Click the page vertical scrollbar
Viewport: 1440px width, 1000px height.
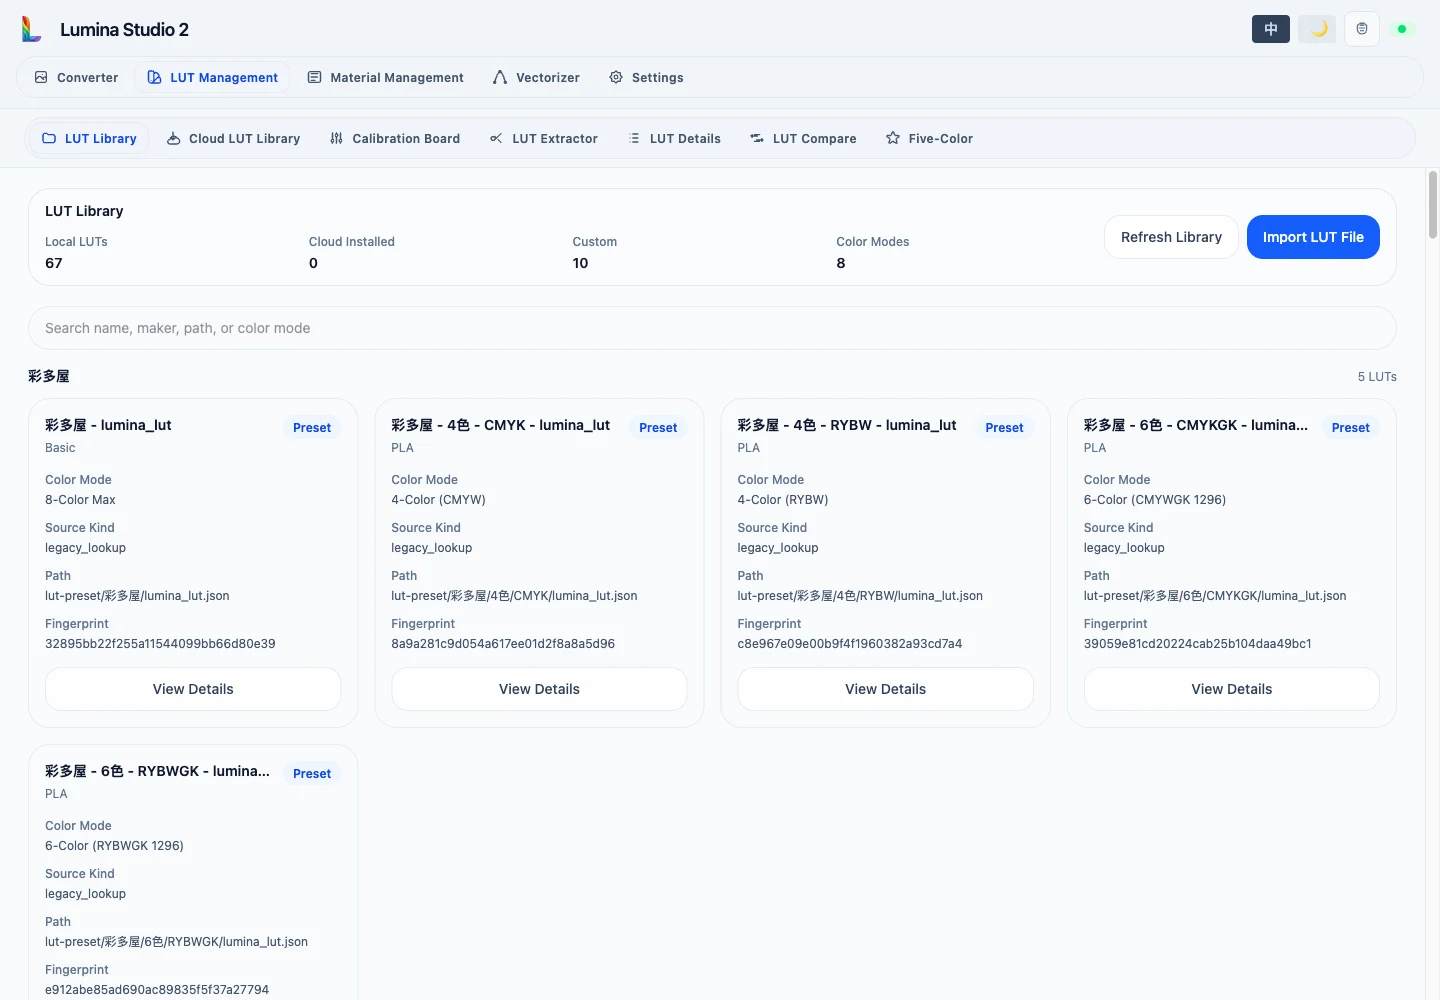(x=1432, y=205)
